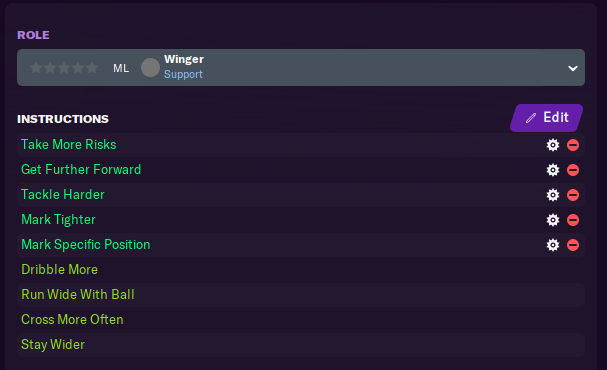
Task: Click the pencil icon on Edit button
Action: click(x=531, y=118)
